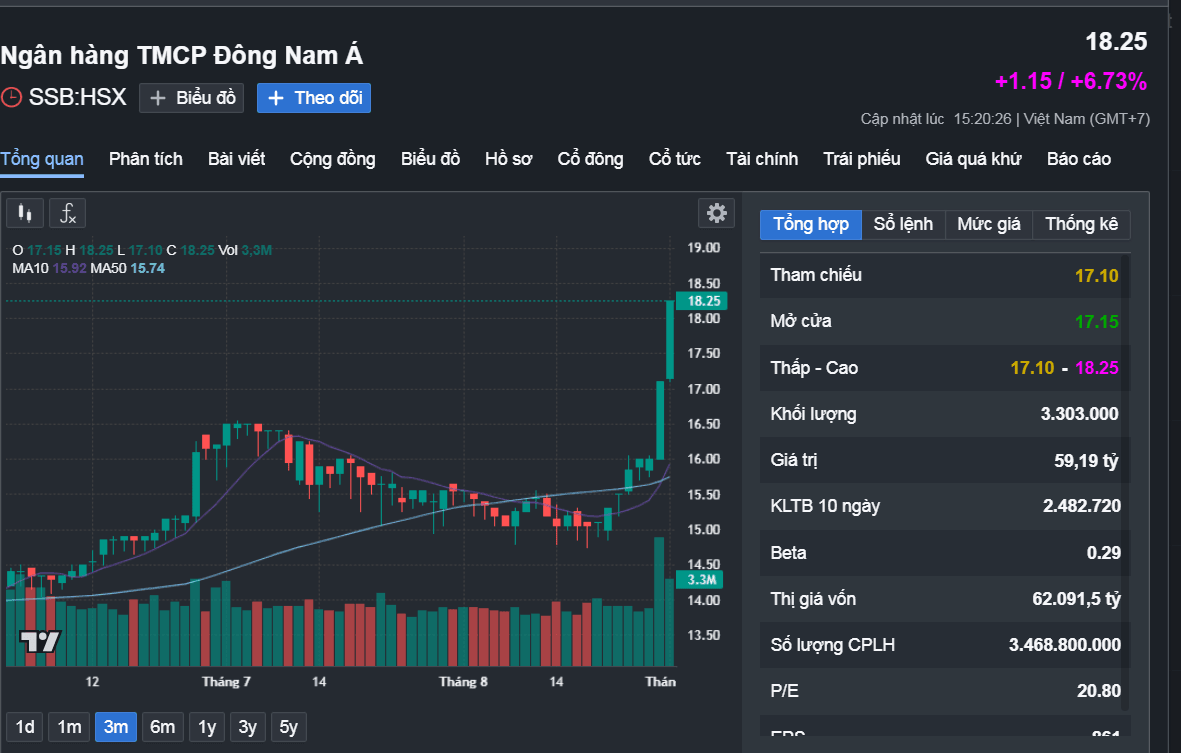Open the Bài viết tab
Viewport: 1181px width, 753px height.
pyautogui.click(x=237, y=159)
